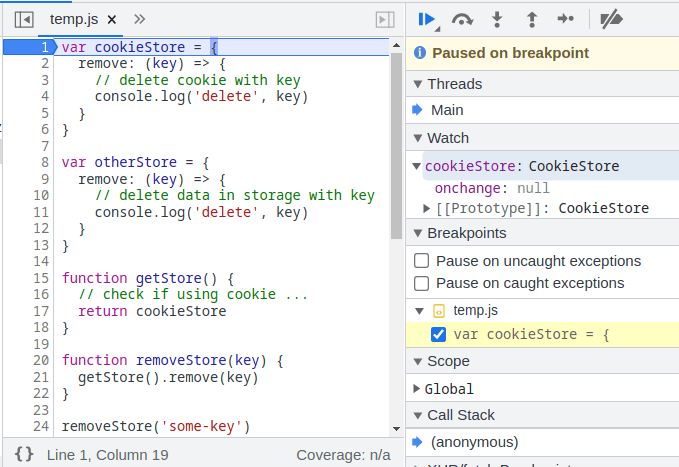Click the temp.js file icon in Breakpoints

click(439, 311)
